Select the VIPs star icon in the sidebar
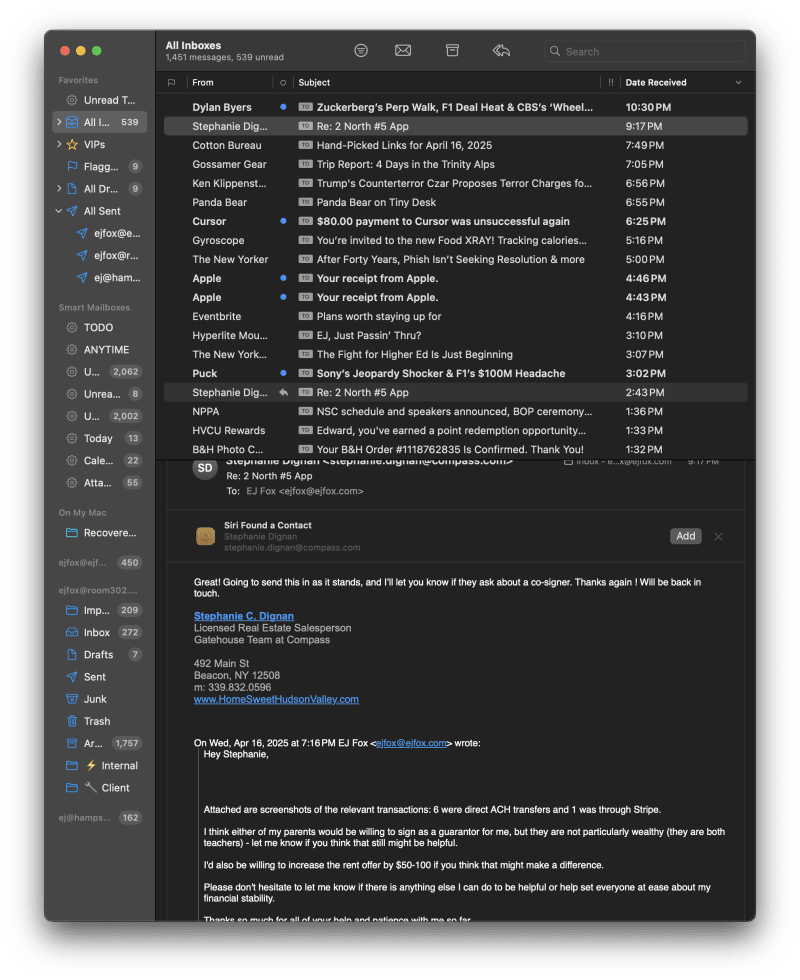Image resolution: width=800 pixels, height=980 pixels. pyautogui.click(x=71, y=145)
